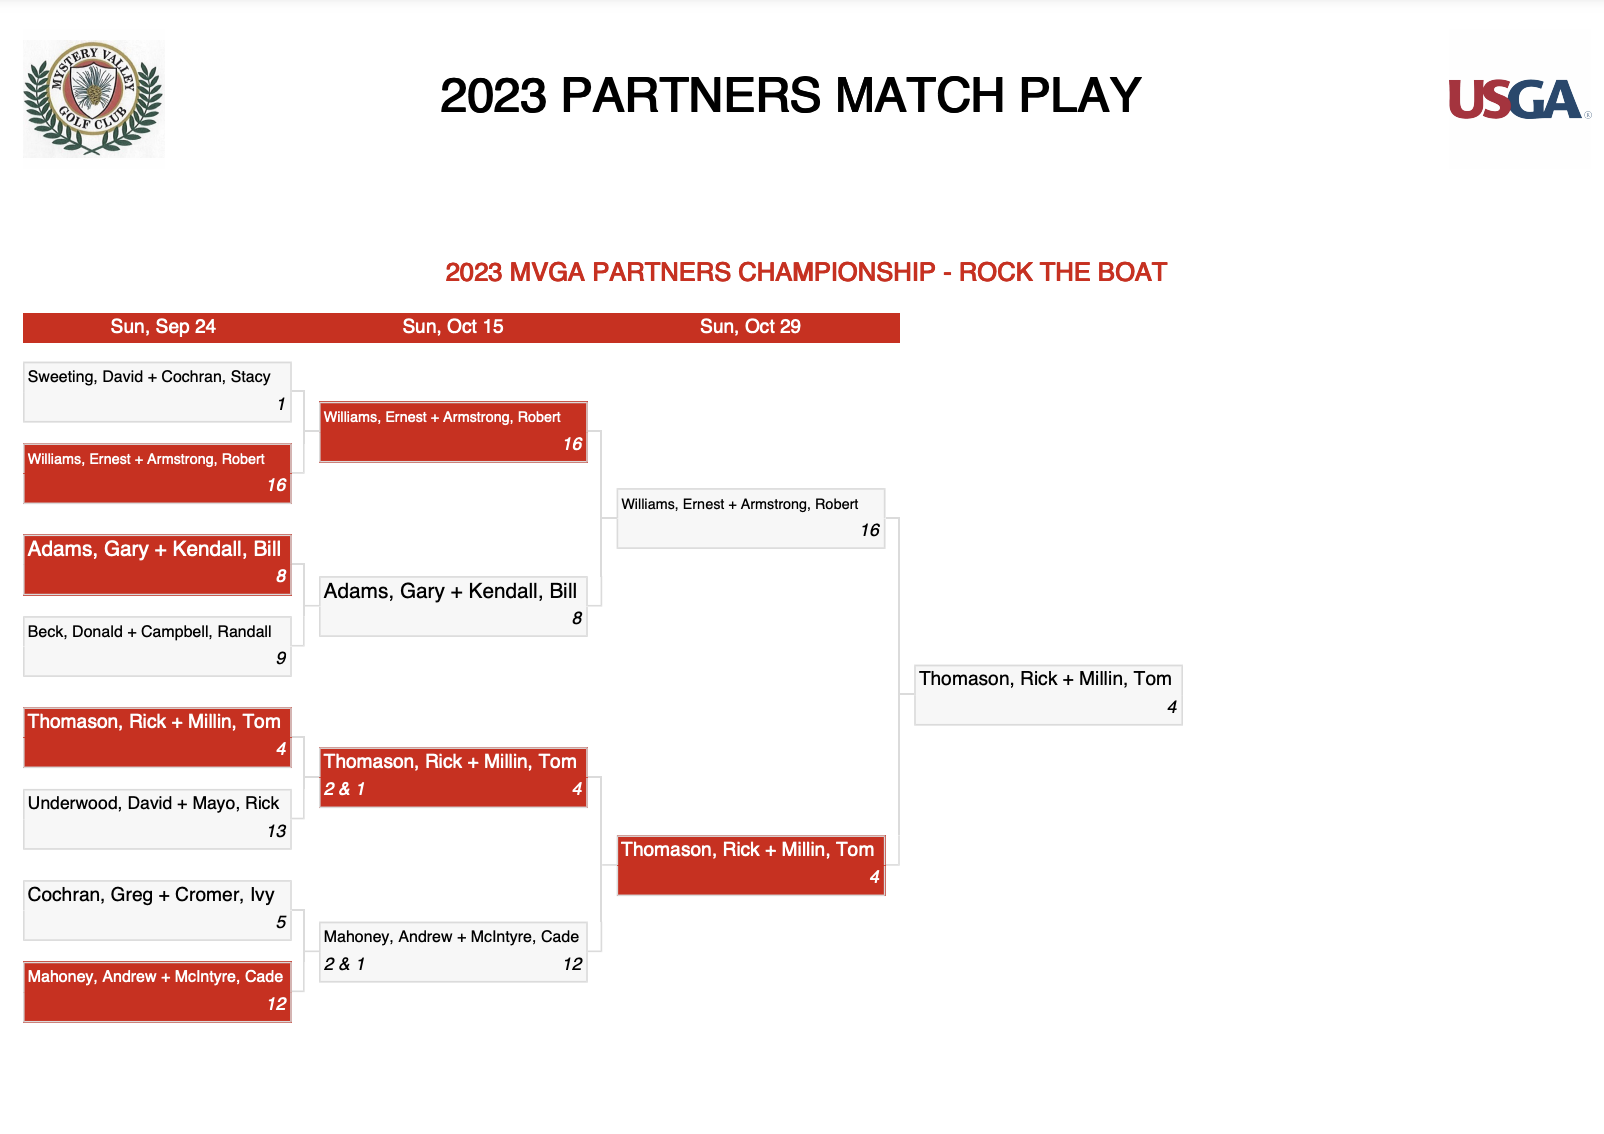The width and height of the screenshot is (1604, 1134).
Task: Select the Sun, Oct 29 round header
Action: click(x=750, y=327)
